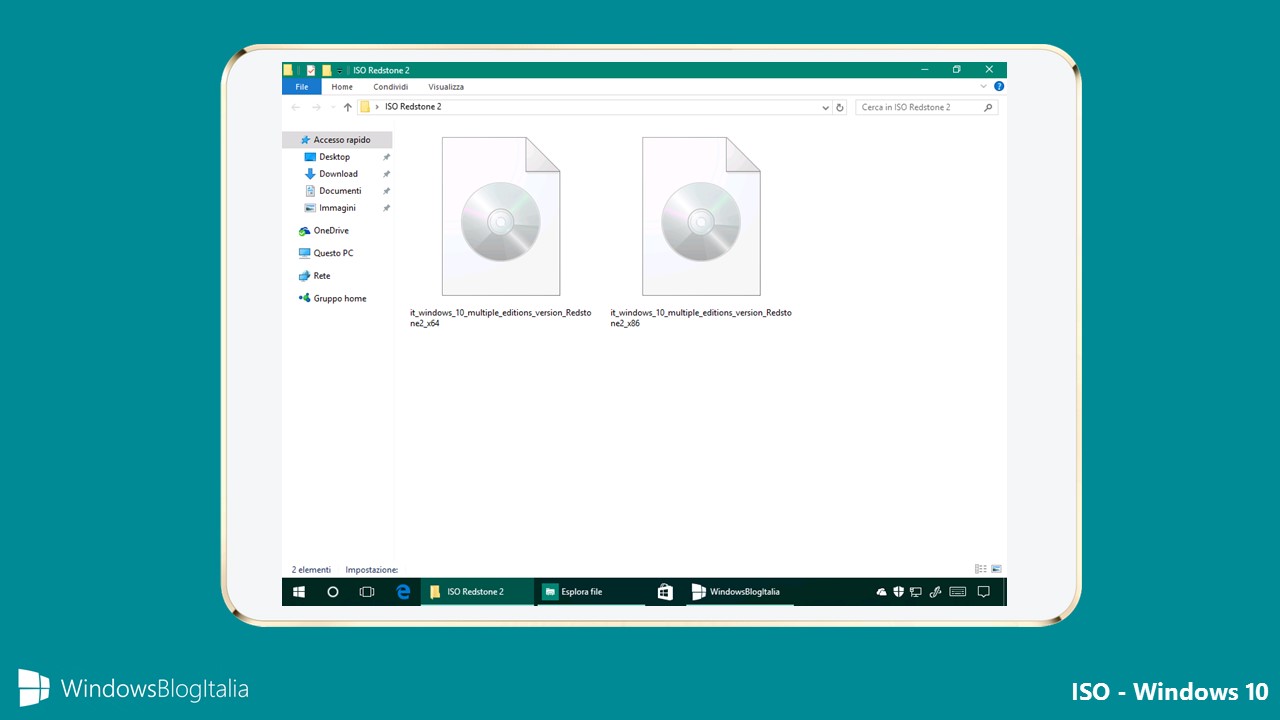This screenshot has height=720, width=1280.
Task: Open Task View on the taskbar
Action: 367,592
